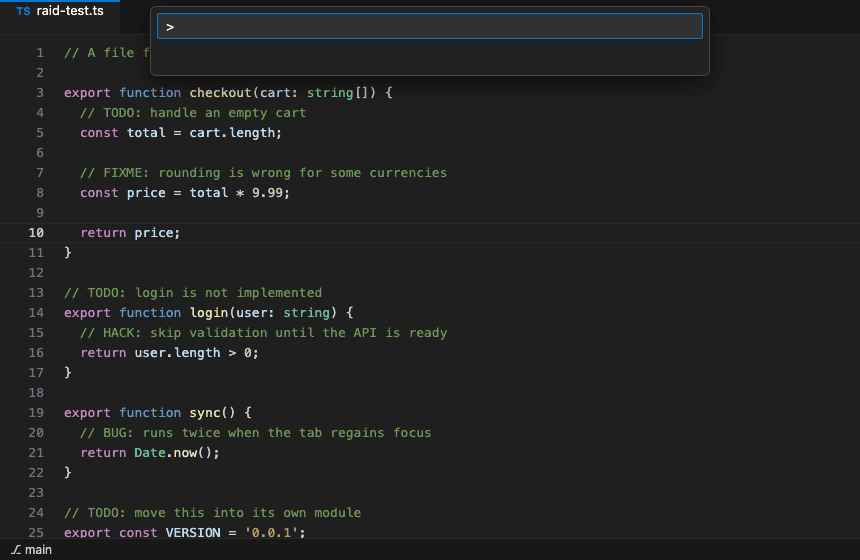The width and height of the screenshot is (860, 560).
Task: Click the FIXME rounding comment line
Action: [263, 173]
